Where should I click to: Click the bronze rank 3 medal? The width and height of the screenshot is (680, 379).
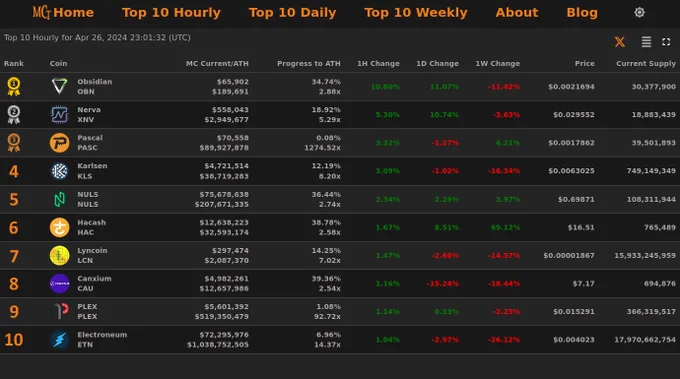point(14,143)
